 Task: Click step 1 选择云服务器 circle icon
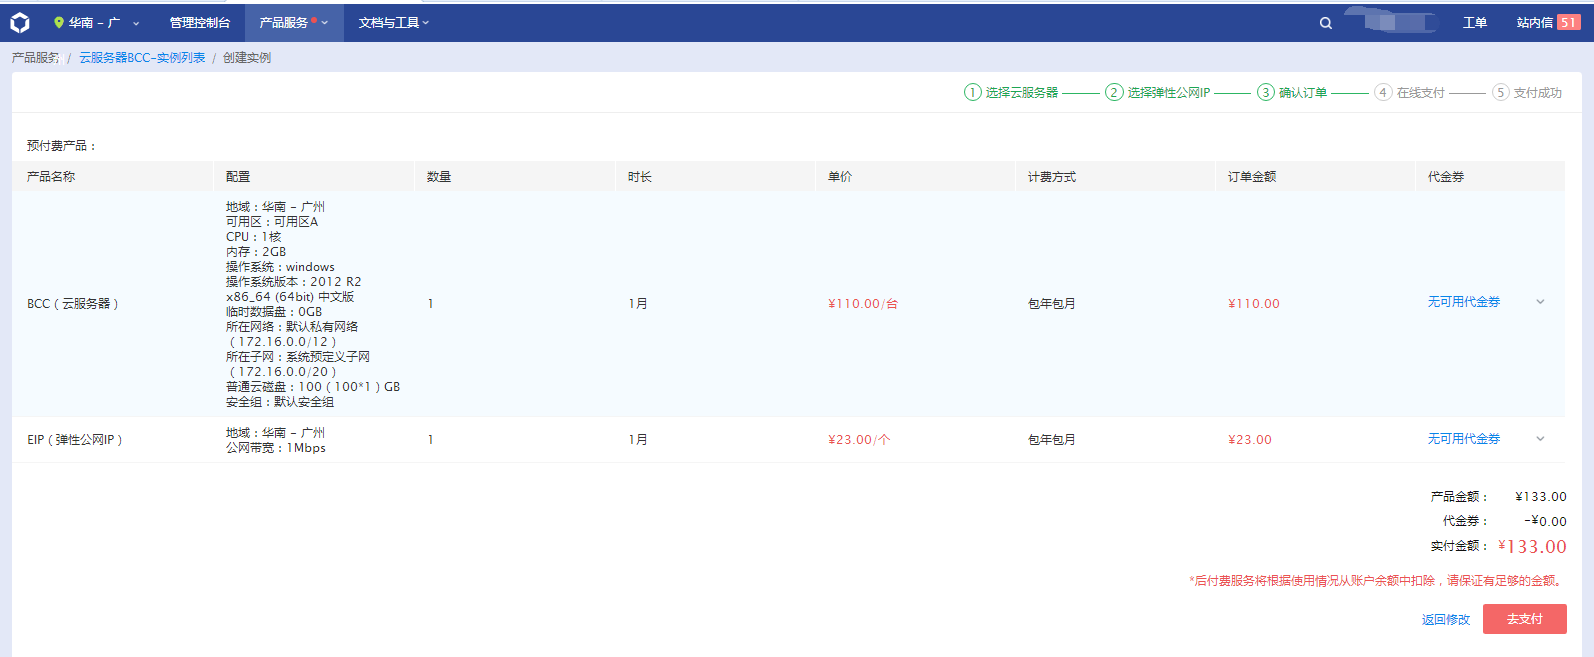tap(972, 92)
